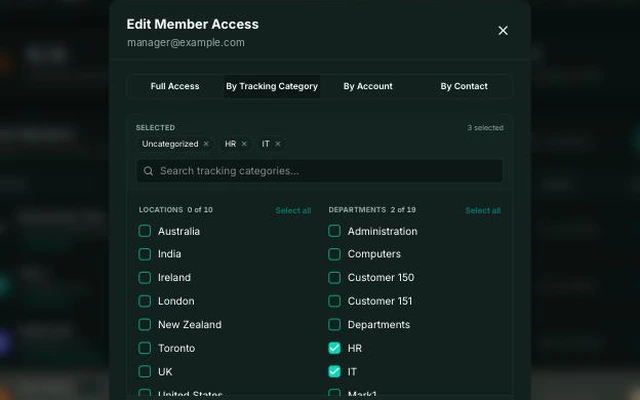Check the New Zealand location

click(x=144, y=325)
